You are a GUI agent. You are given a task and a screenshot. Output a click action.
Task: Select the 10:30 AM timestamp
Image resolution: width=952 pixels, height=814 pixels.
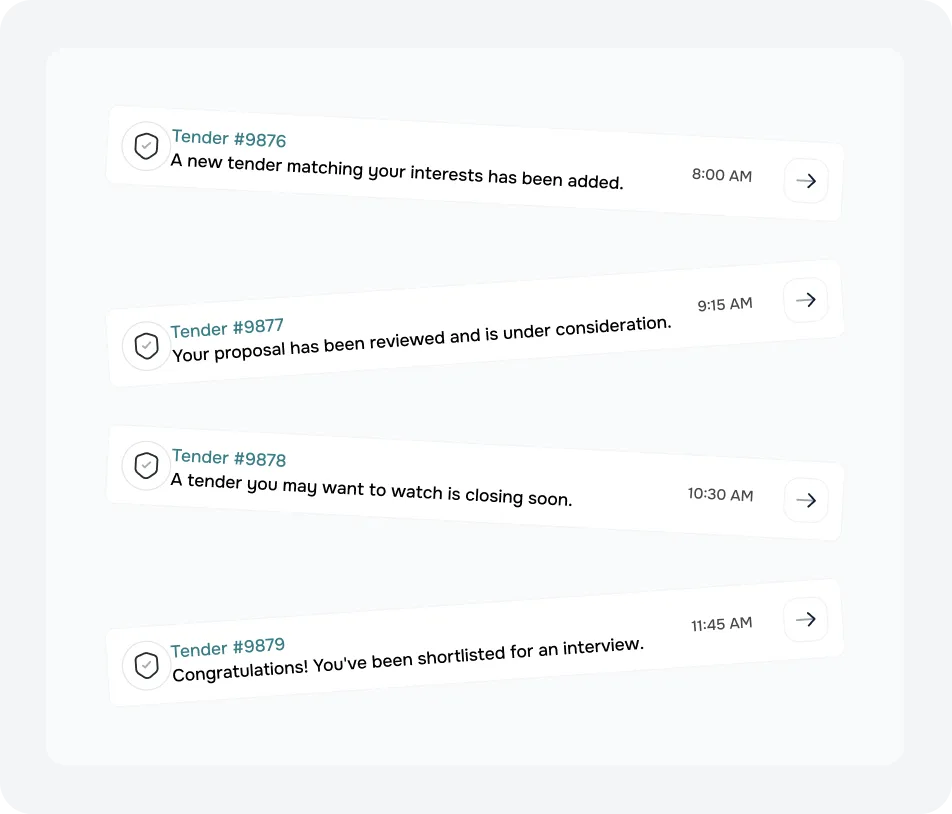(720, 494)
